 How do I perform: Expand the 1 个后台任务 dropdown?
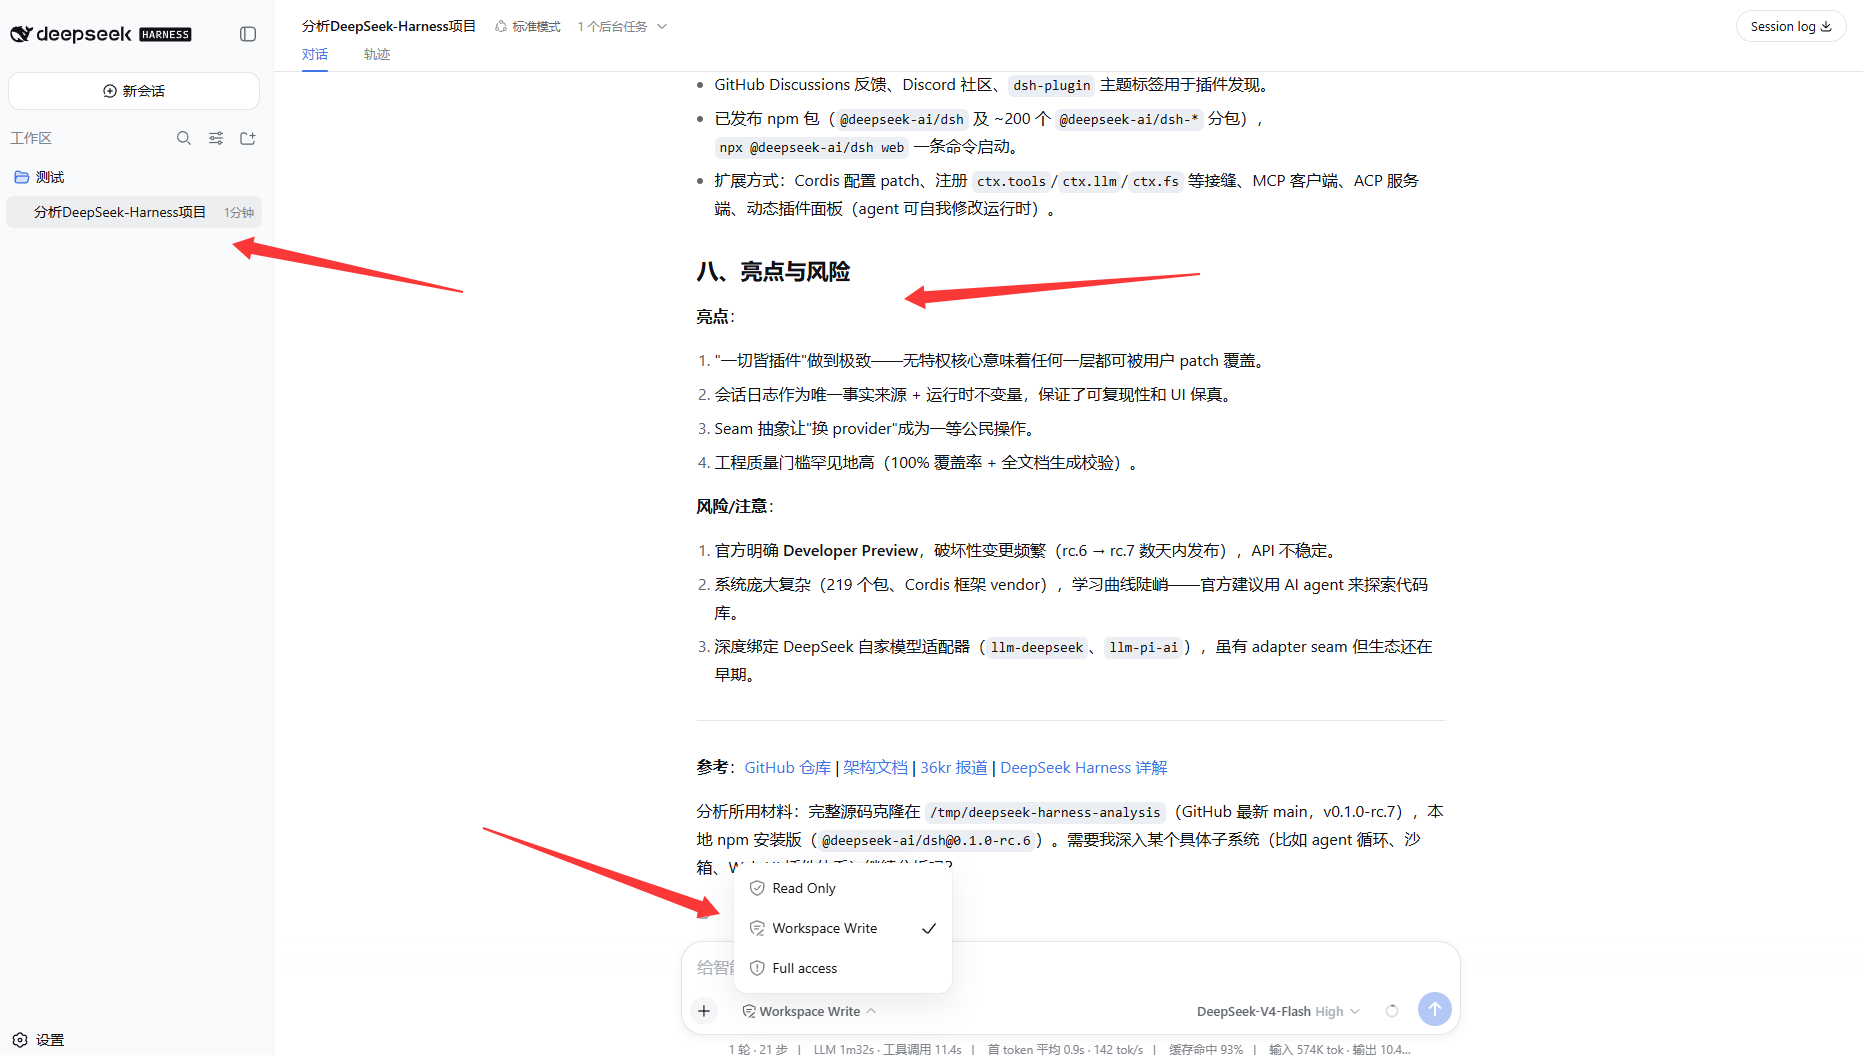pyautogui.click(x=622, y=26)
